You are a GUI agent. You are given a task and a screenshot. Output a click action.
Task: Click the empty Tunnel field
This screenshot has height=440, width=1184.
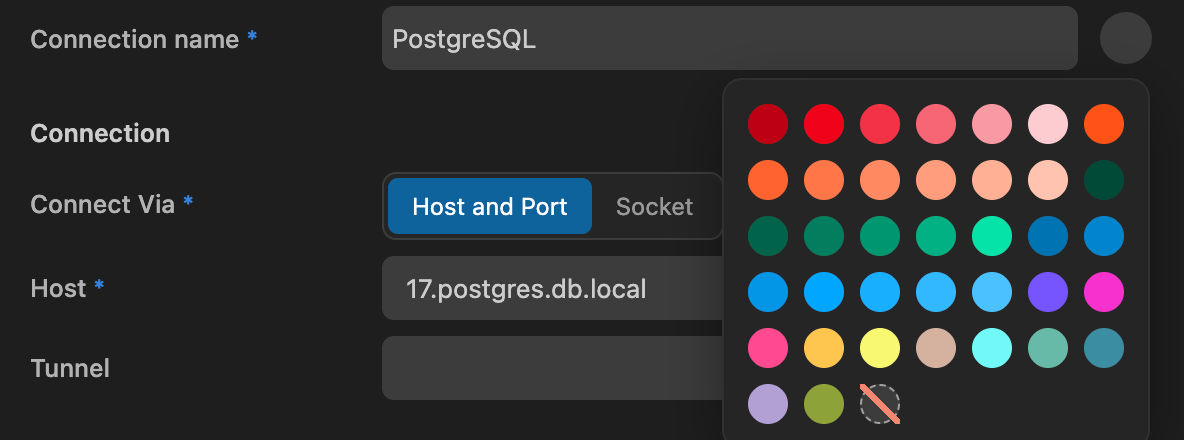pos(553,368)
